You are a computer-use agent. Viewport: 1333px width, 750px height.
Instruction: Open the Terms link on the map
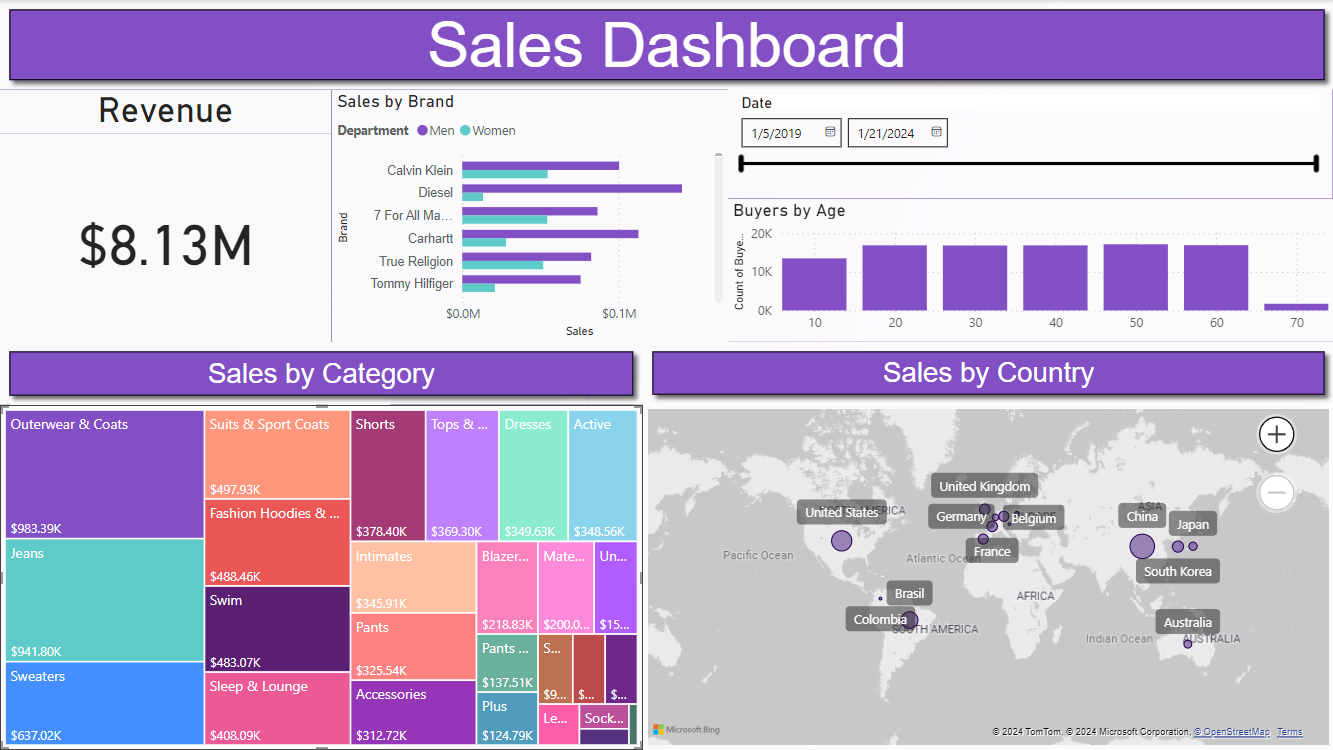coord(1289,732)
